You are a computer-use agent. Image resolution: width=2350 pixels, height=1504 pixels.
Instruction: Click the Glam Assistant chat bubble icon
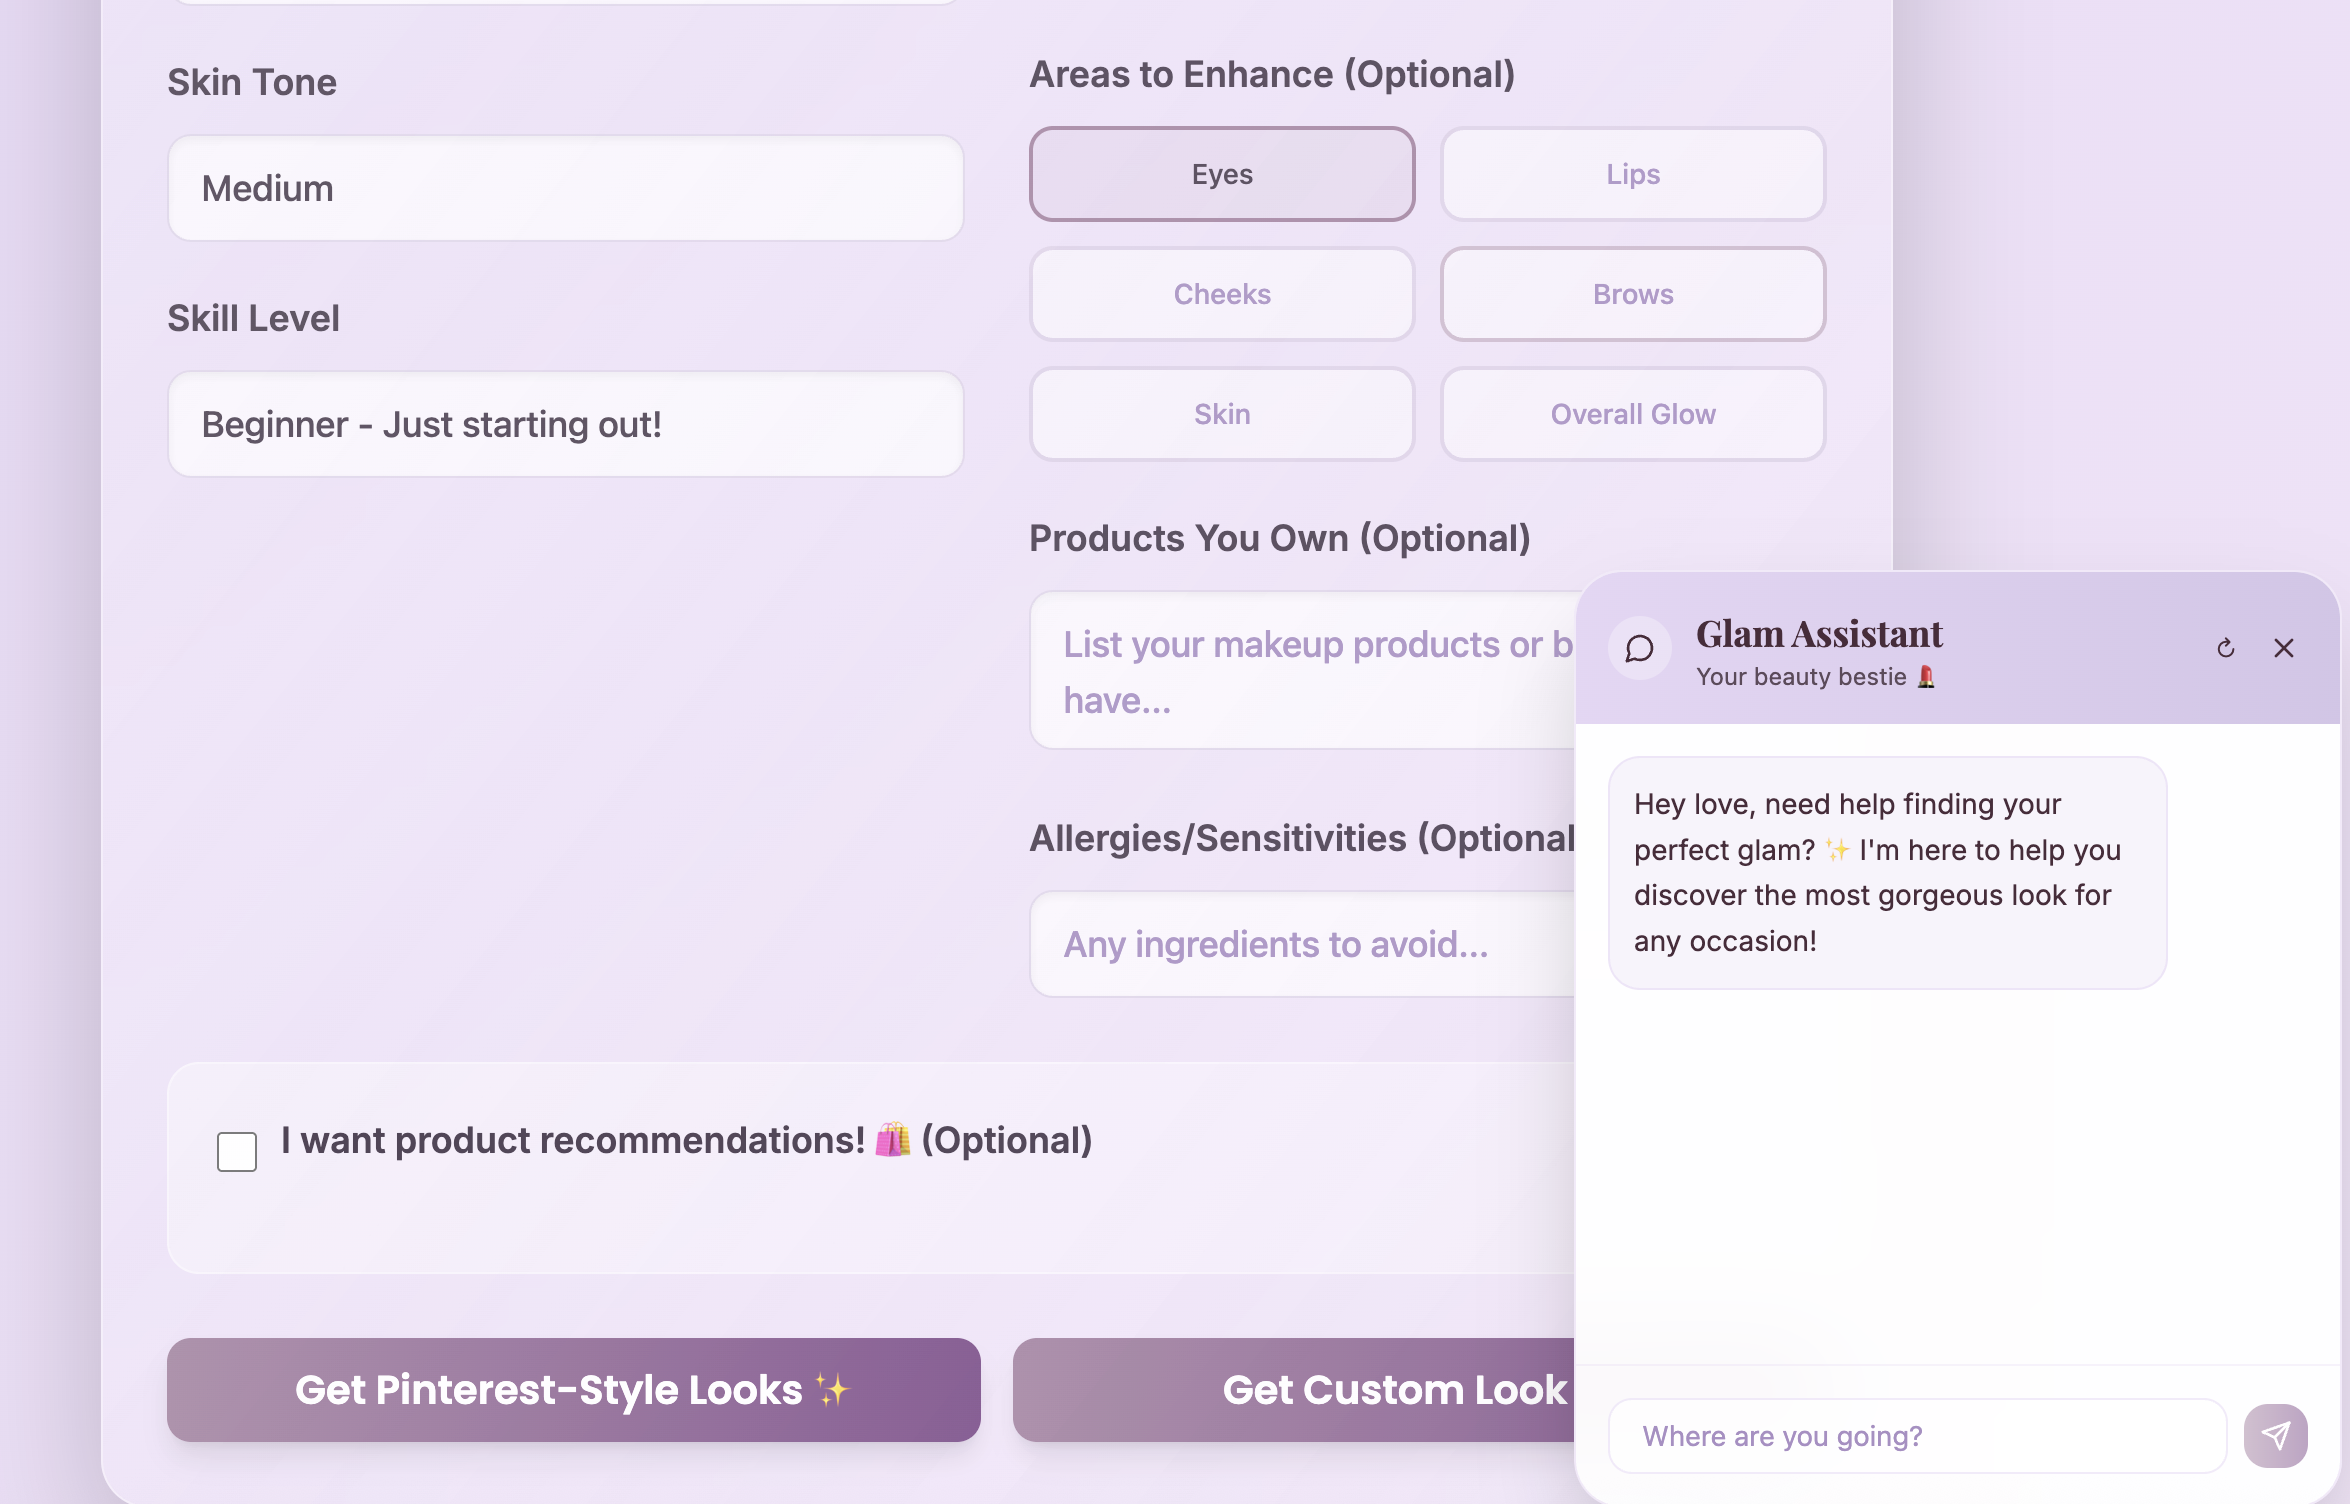click(1639, 649)
